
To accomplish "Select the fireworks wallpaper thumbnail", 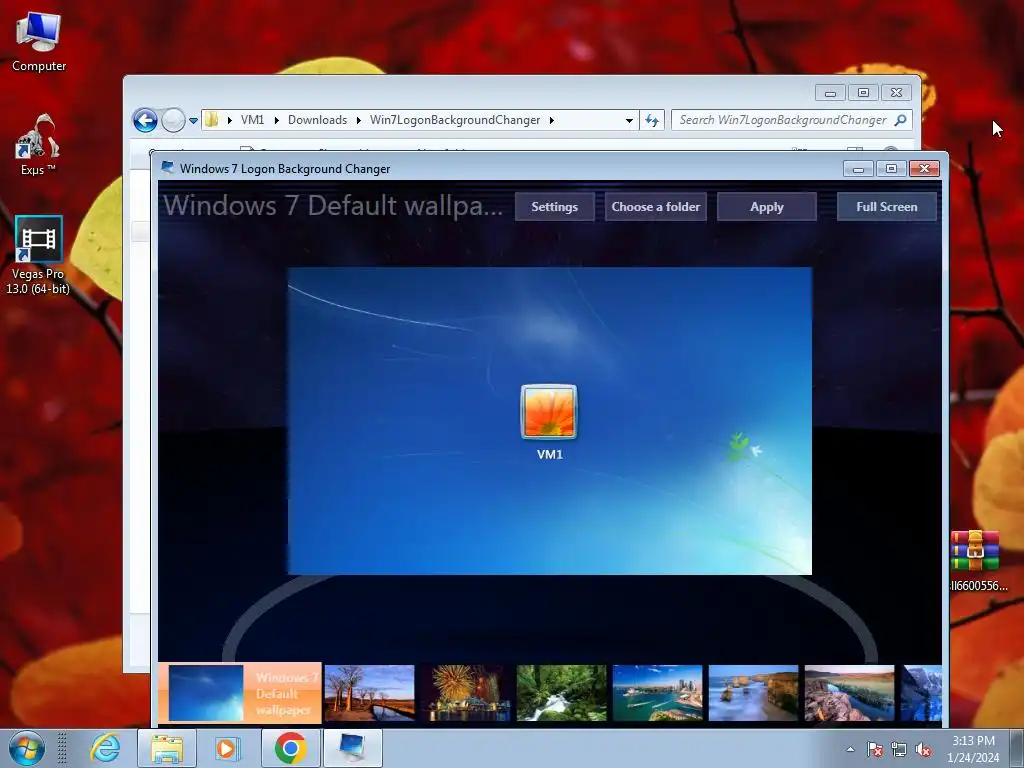I will [466, 693].
